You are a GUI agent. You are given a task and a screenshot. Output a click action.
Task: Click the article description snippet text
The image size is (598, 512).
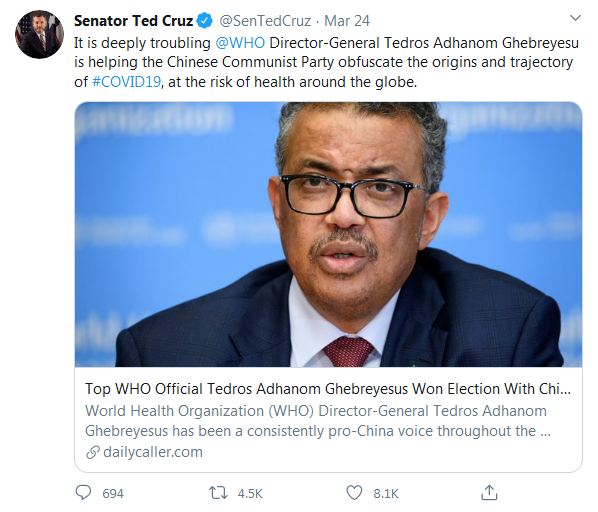[318, 421]
